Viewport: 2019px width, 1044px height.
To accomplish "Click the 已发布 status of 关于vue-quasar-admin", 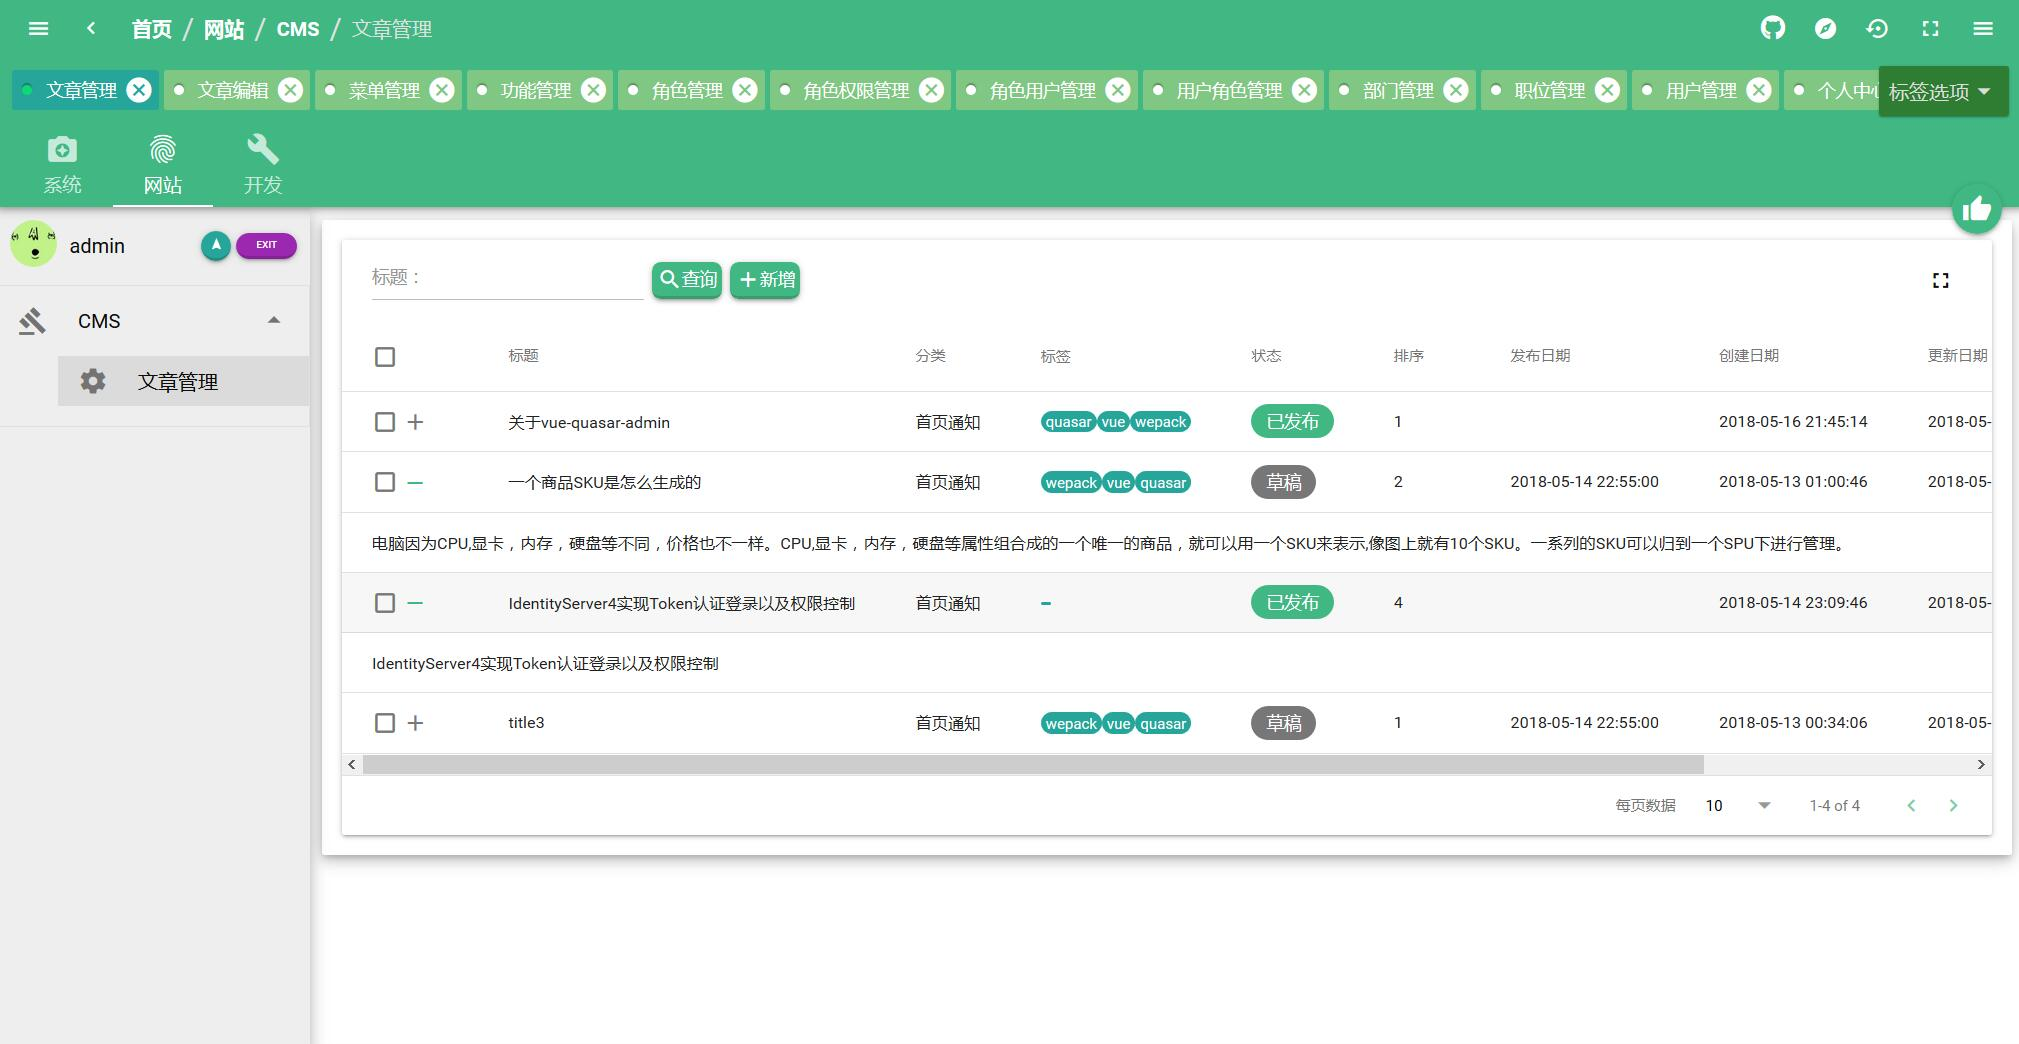I will coord(1292,421).
